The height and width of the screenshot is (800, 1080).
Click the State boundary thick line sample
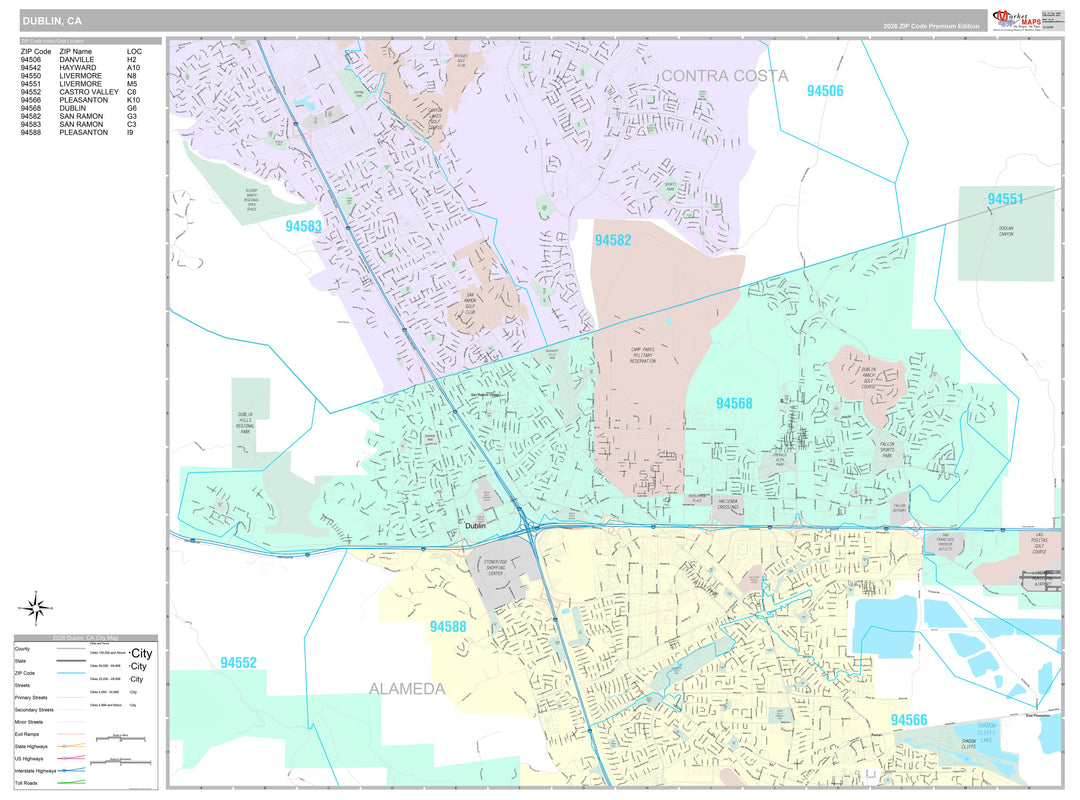pos(71,661)
